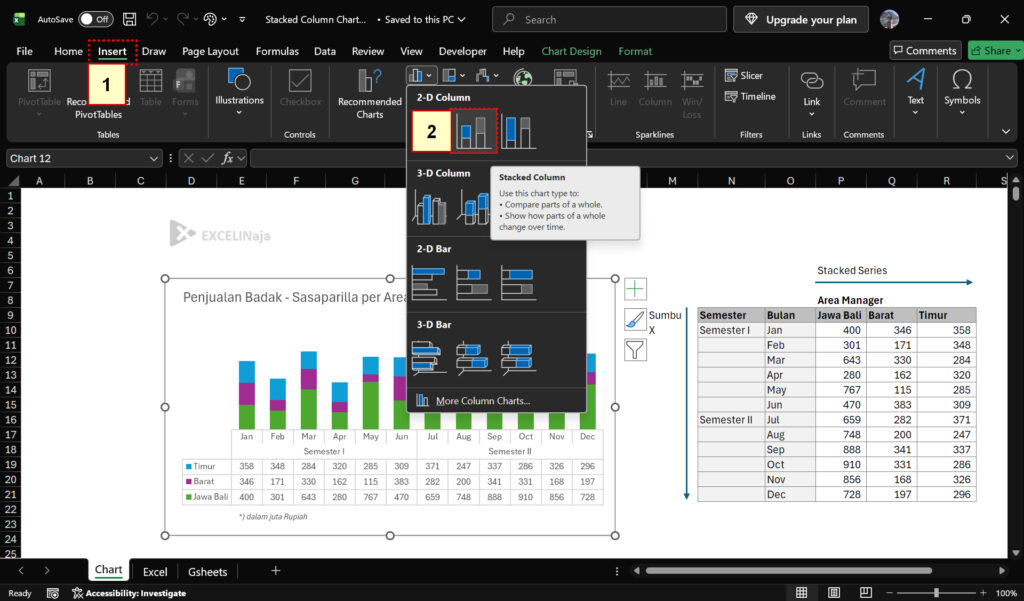Screen dimensions: 1024x601
Task: Select the chart title Penjualan Badak
Action: click(295, 297)
